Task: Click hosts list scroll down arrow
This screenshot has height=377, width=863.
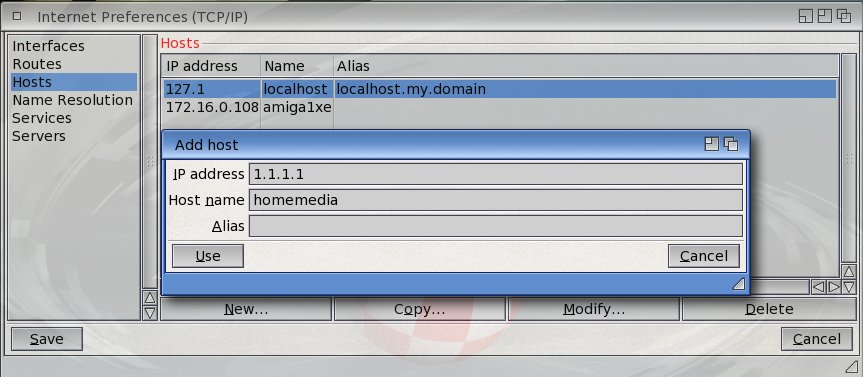Action: click(x=849, y=286)
